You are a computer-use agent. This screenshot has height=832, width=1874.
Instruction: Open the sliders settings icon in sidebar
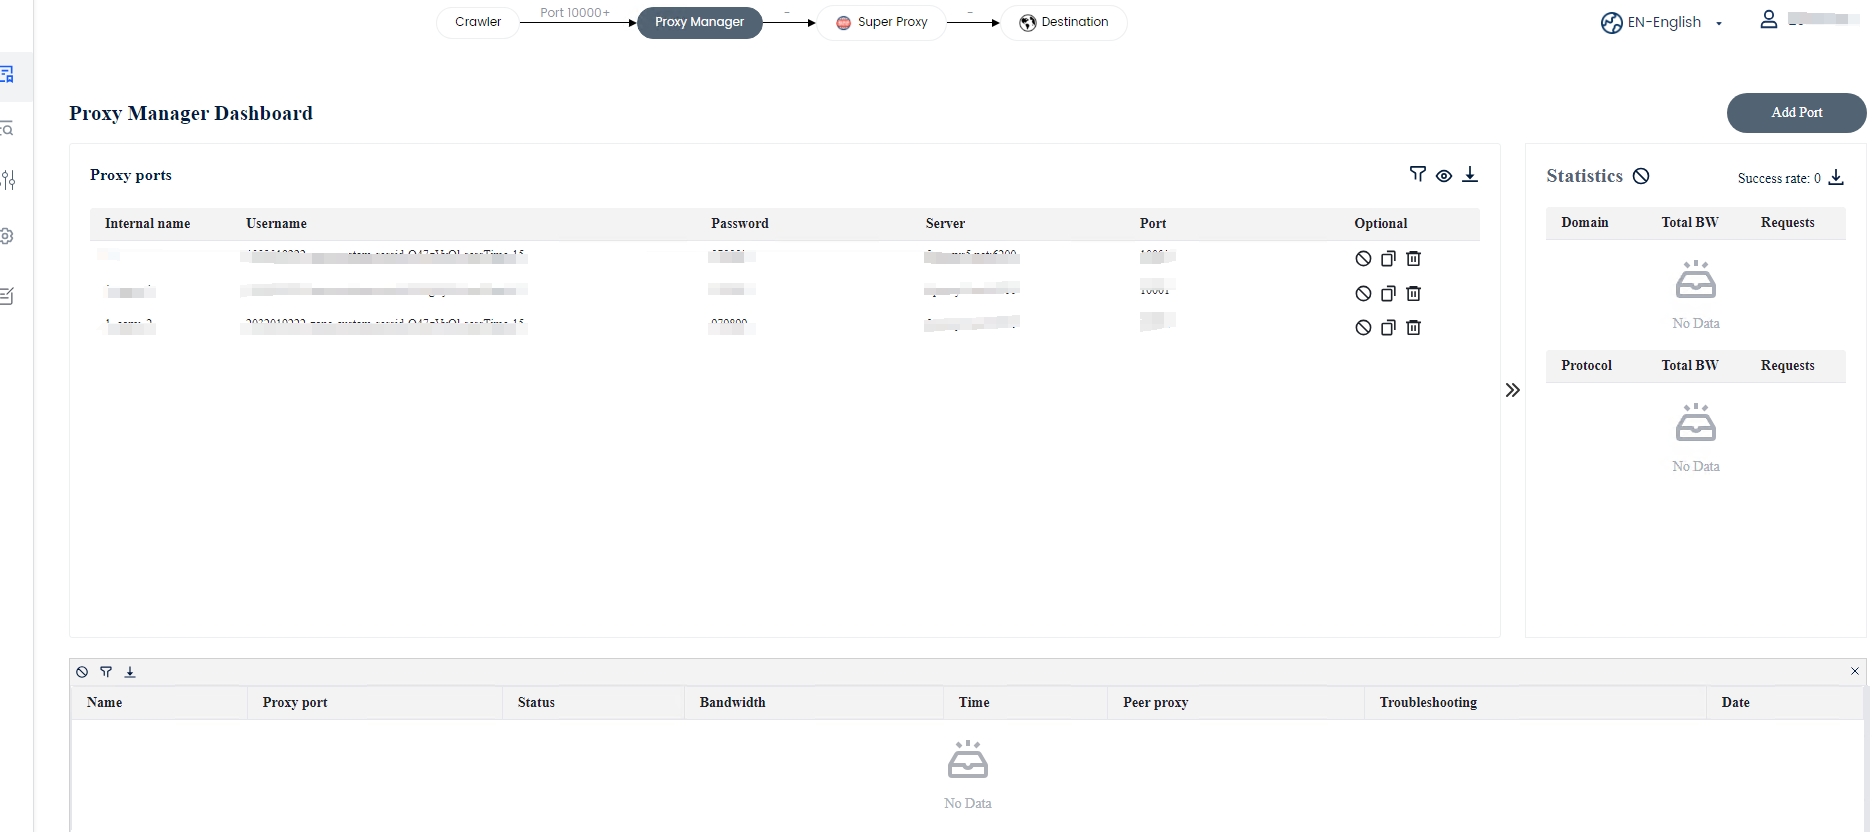point(9,180)
